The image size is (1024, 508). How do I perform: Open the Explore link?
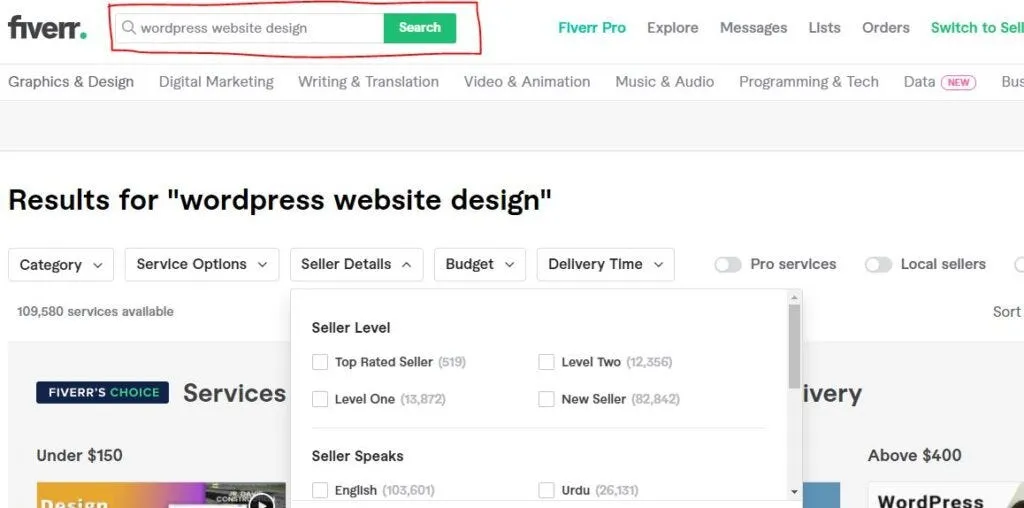(673, 27)
